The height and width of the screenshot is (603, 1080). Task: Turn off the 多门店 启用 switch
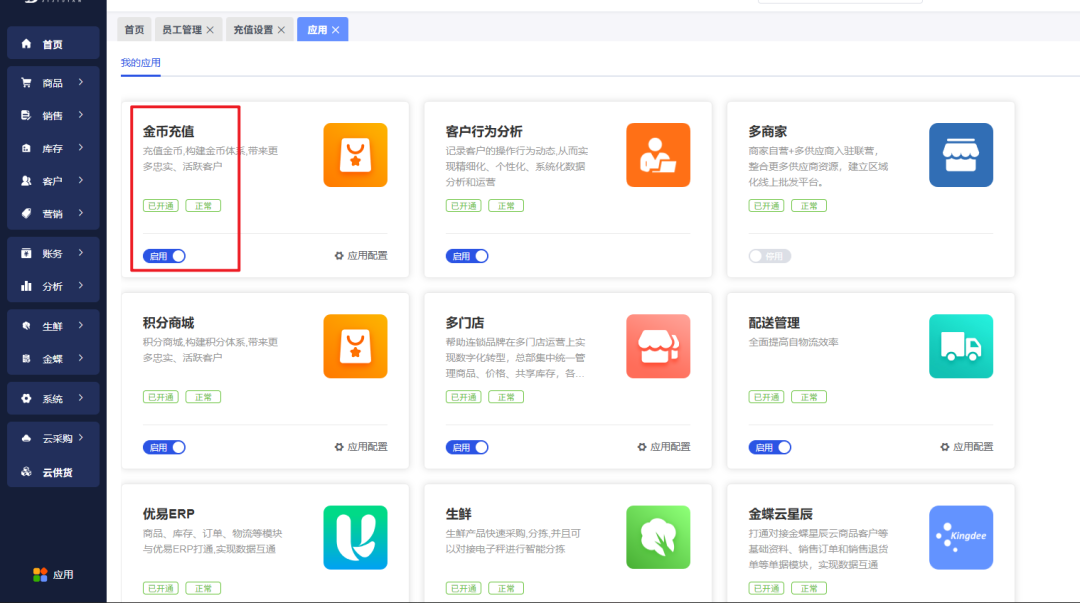466,446
